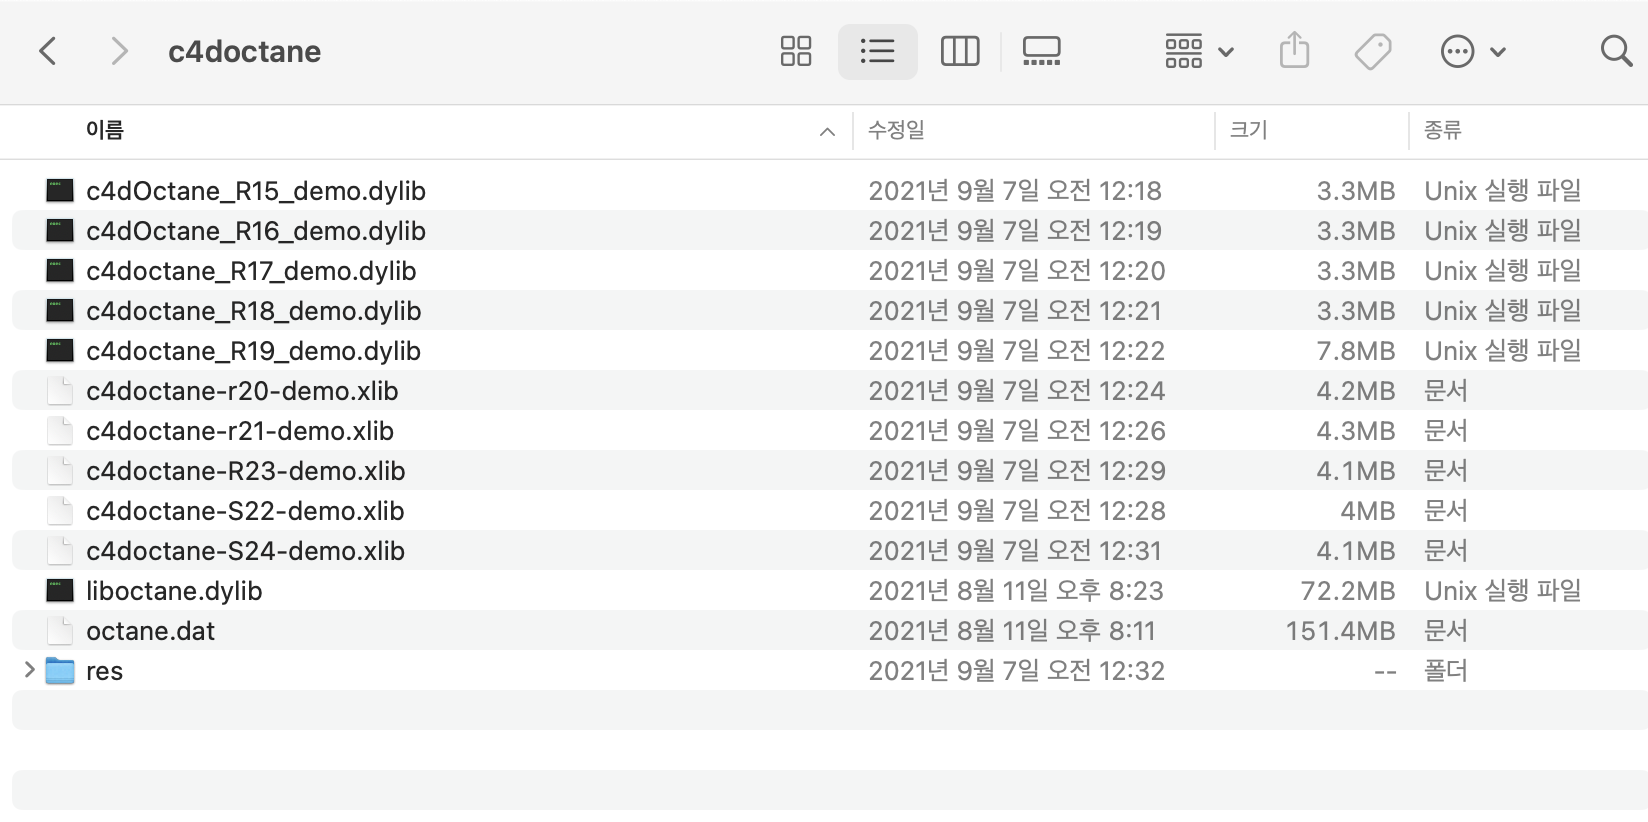1648x822 pixels.
Task: Click the tag icon to edit tags
Action: (x=1373, y=51)
